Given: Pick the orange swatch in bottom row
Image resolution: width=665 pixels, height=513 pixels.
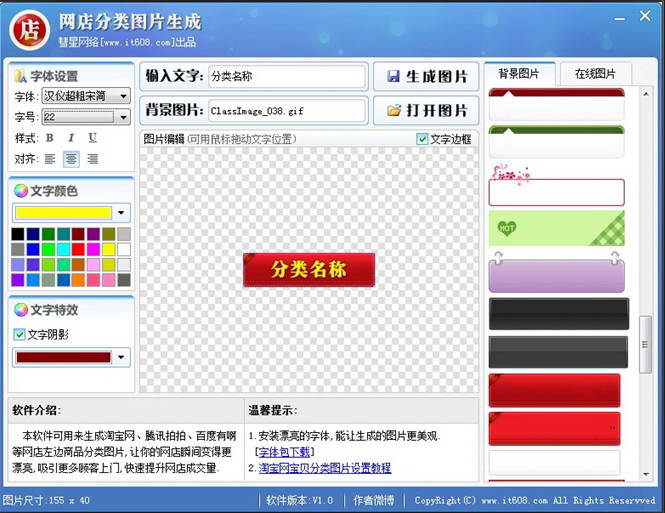Looking at the screenshot, I should (x=78, y=280).
